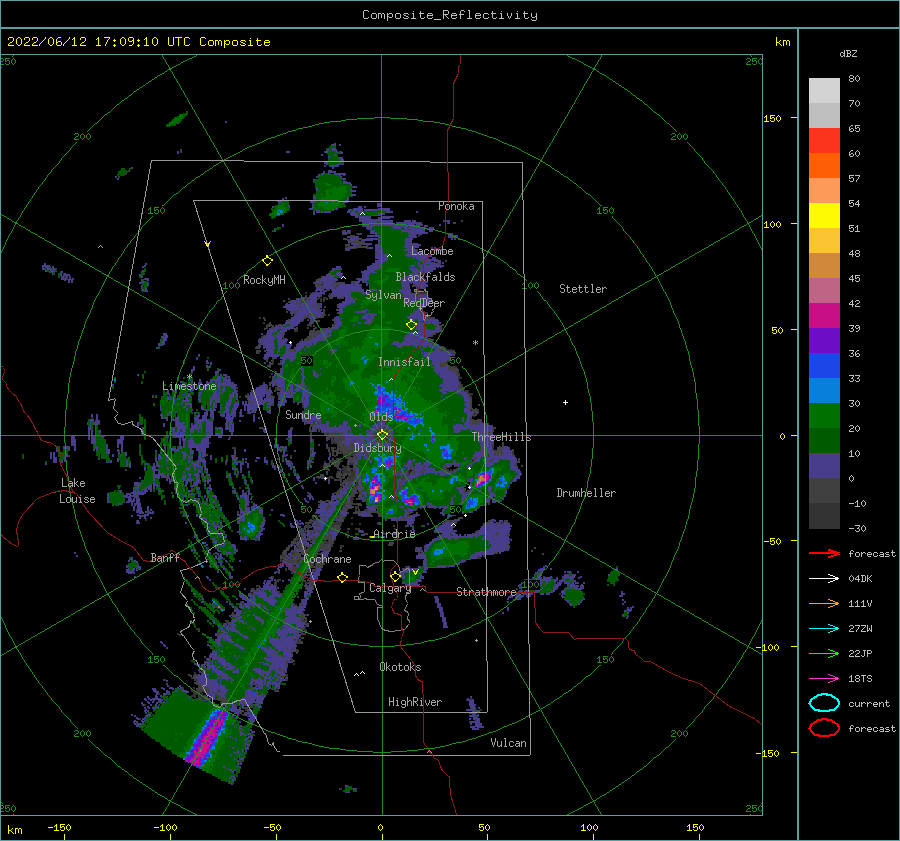This screenshot has height=841, width=900.
Task: Click the magenta beam spike at lower left
Action: [x=208, y=739]
